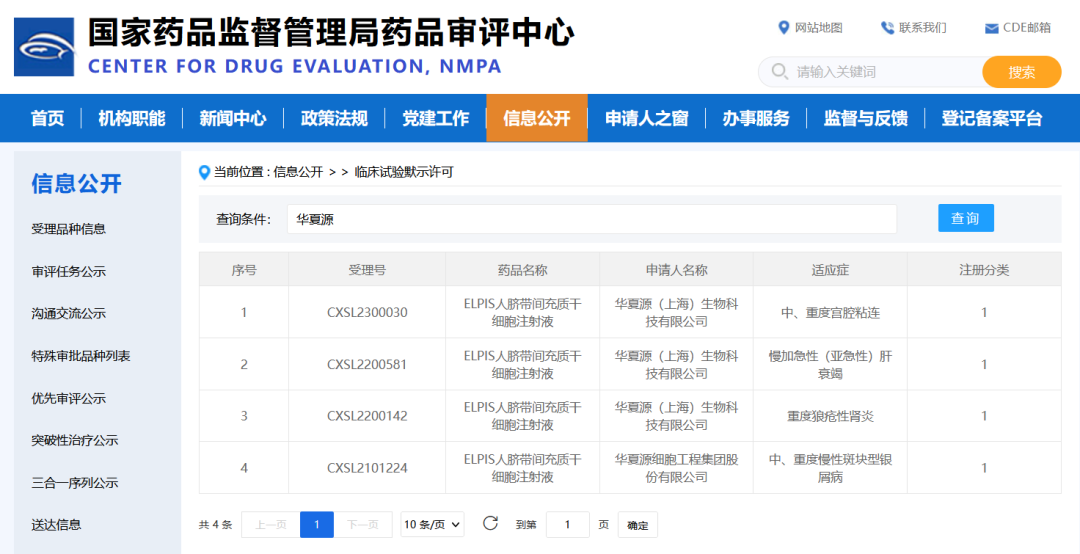Click drug name in row CXSL2300030

522,312
